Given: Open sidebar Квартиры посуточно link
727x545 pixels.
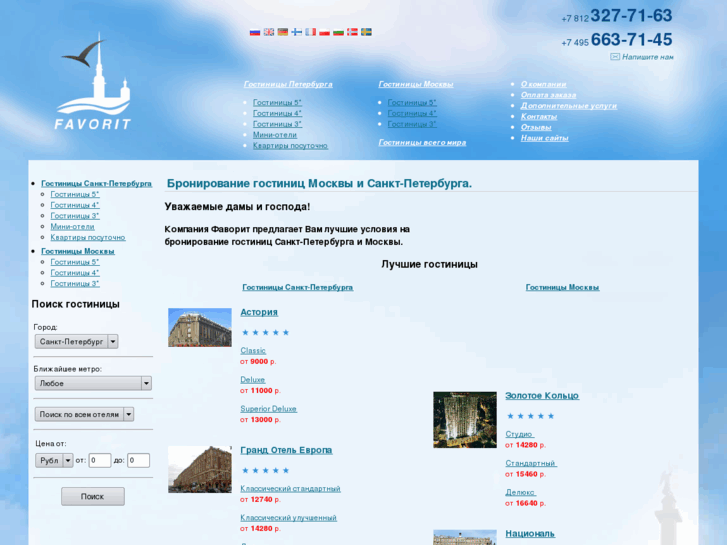Looking at the screenshot, I should coord(88,237).
